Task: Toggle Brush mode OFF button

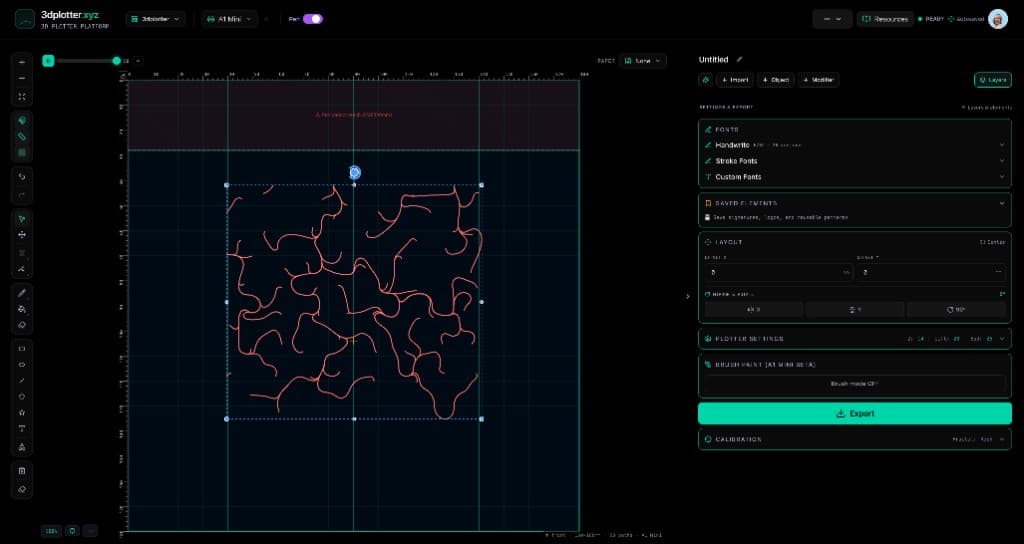Action: [x=854, y=384]
